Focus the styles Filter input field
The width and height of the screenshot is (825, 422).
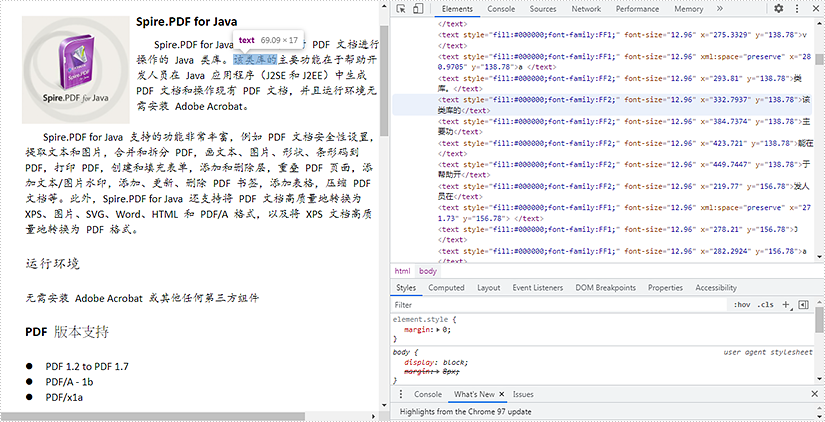(x=558, y=305)
